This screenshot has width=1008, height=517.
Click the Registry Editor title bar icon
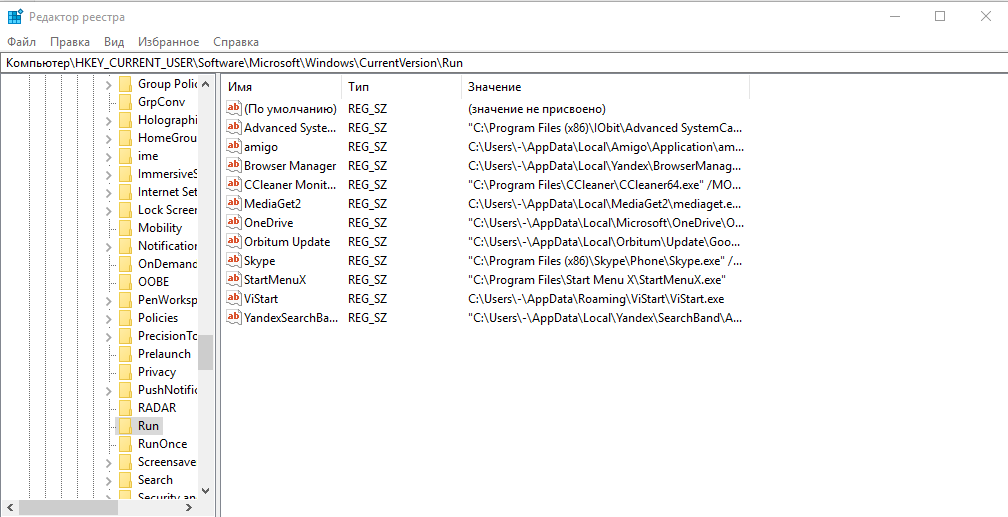[x=15, y=16]
